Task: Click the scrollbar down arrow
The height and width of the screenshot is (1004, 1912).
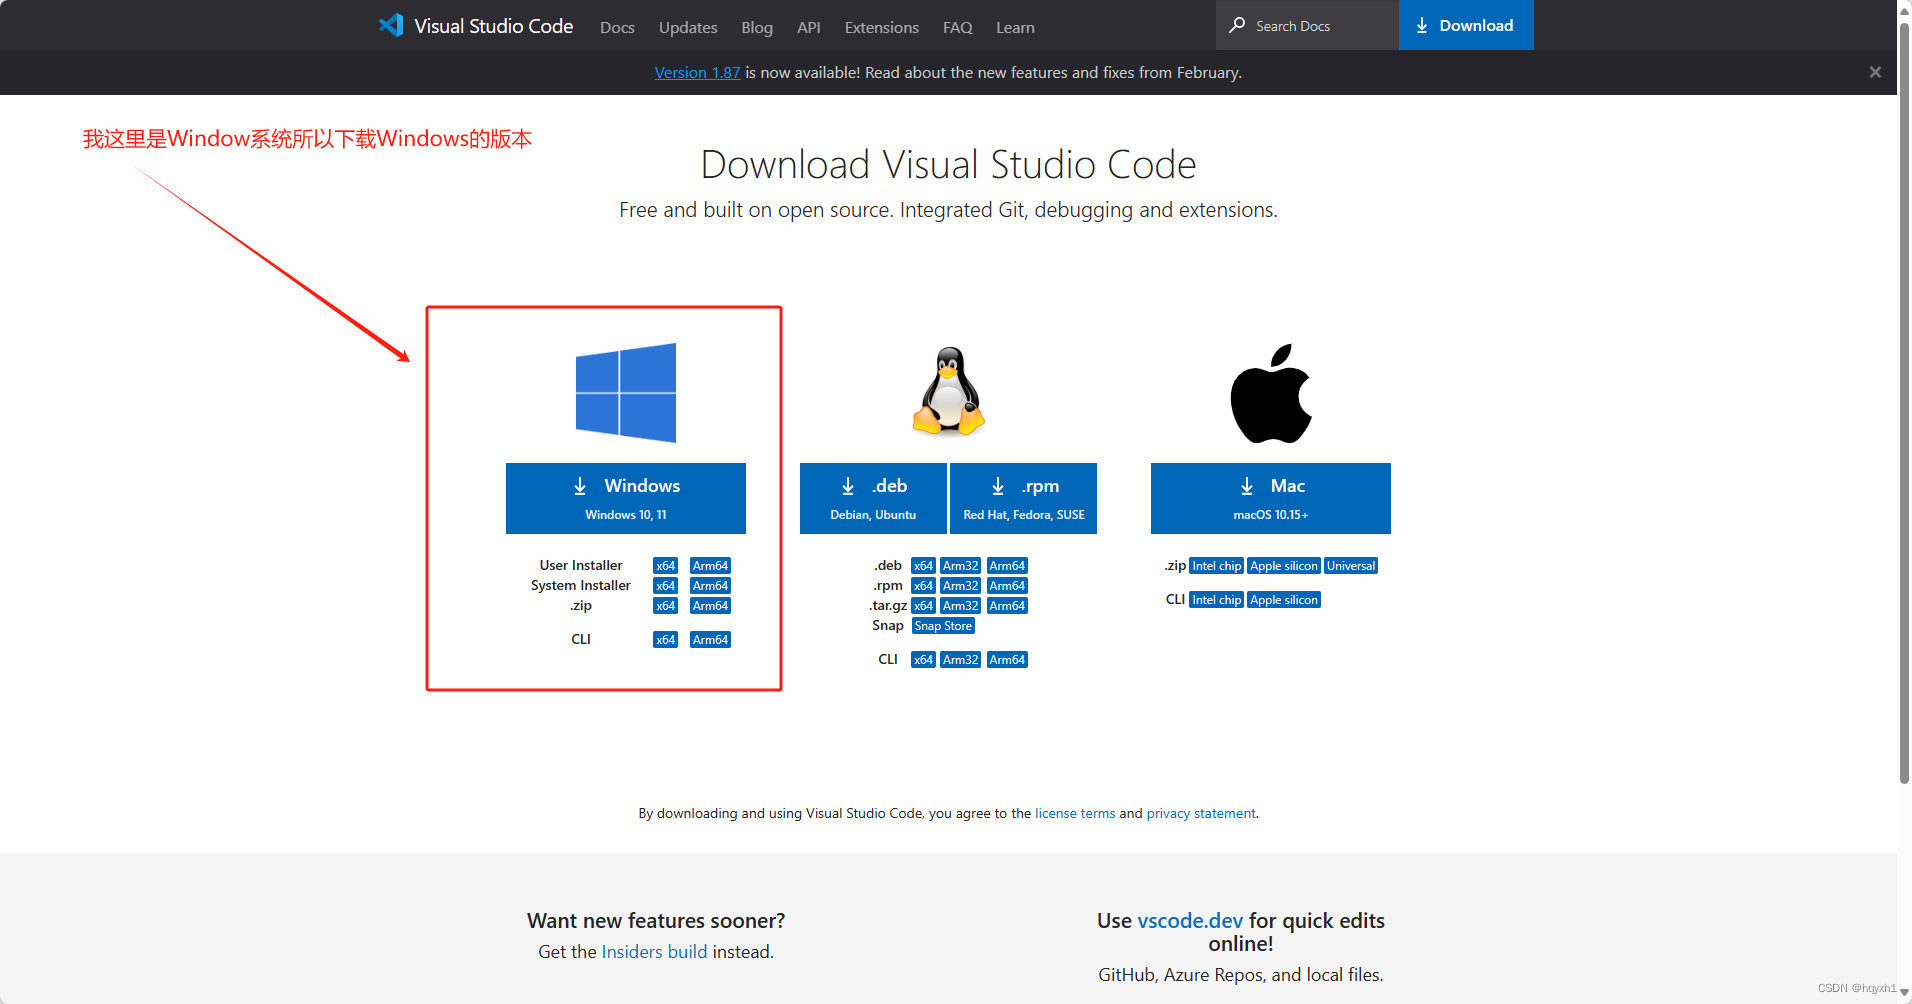Action: click(1904, 992)
